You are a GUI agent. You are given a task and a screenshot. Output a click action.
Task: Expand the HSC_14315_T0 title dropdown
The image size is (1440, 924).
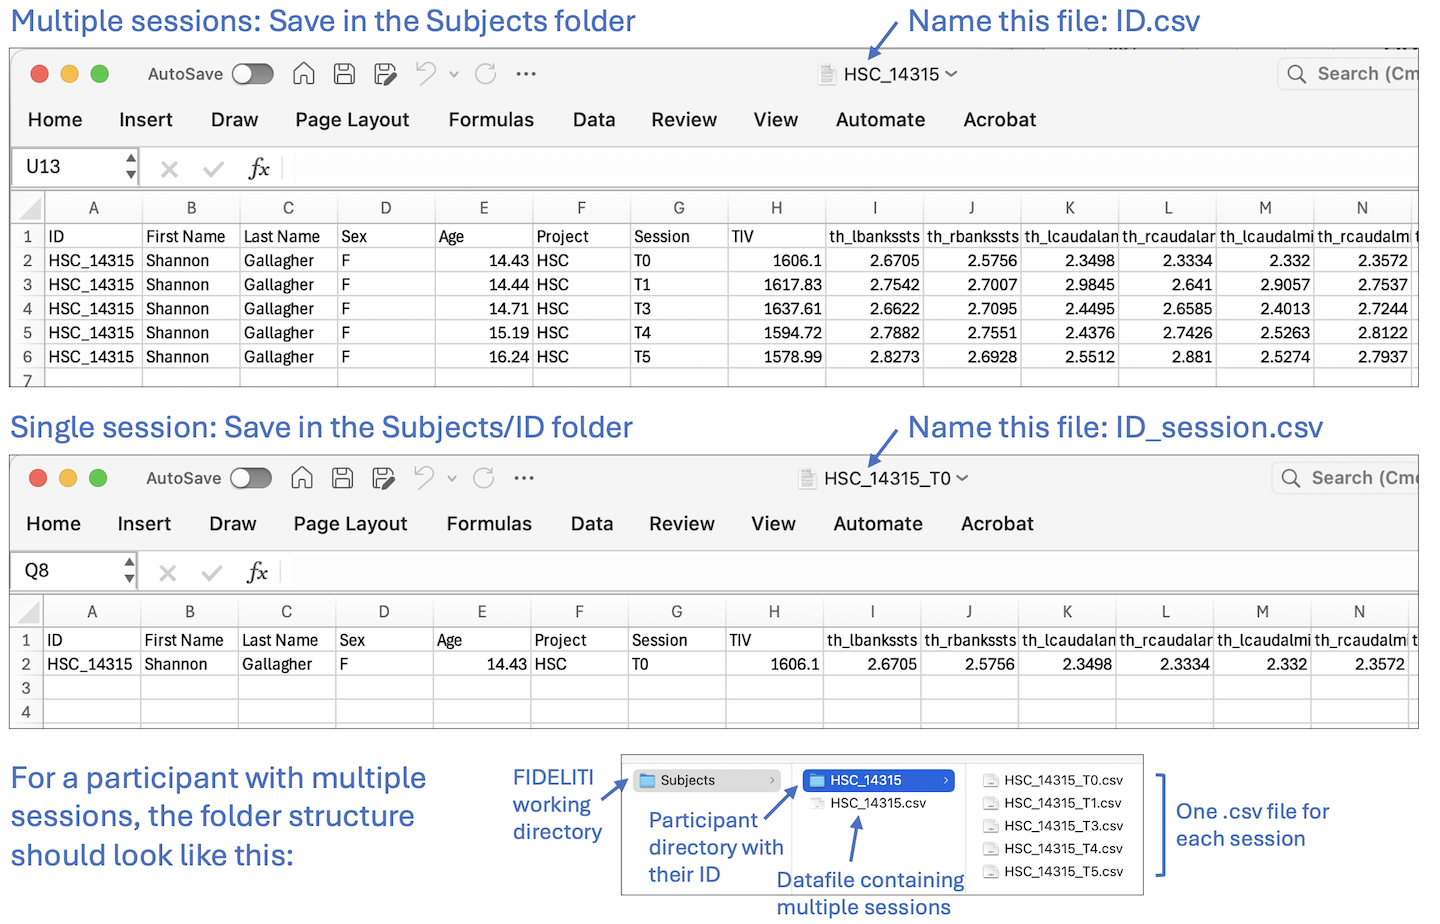click(962, 478)
